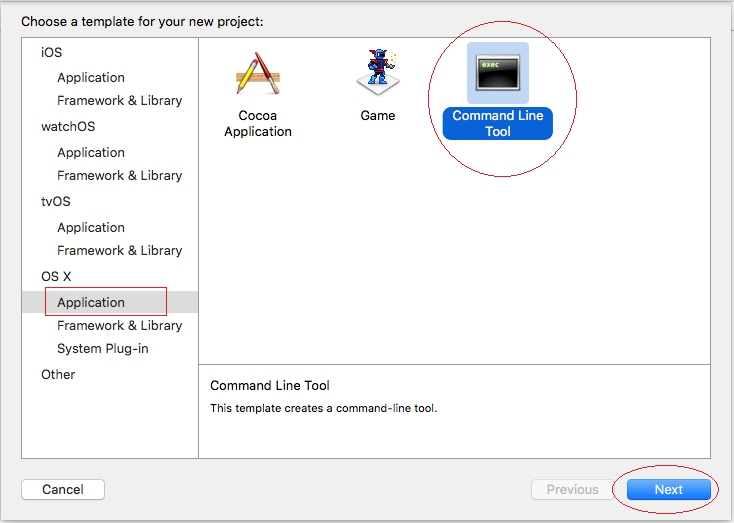
Task: Click the Game label text
Action: 378,116
